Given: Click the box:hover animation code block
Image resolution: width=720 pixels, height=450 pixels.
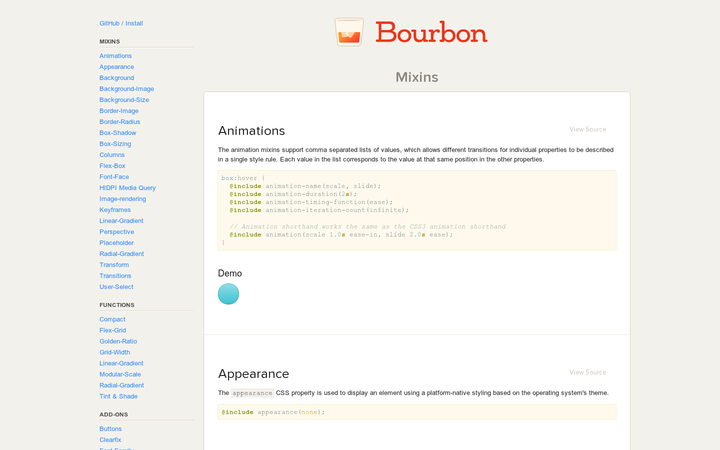Looking at the screenshot, I should coord(417,210).
